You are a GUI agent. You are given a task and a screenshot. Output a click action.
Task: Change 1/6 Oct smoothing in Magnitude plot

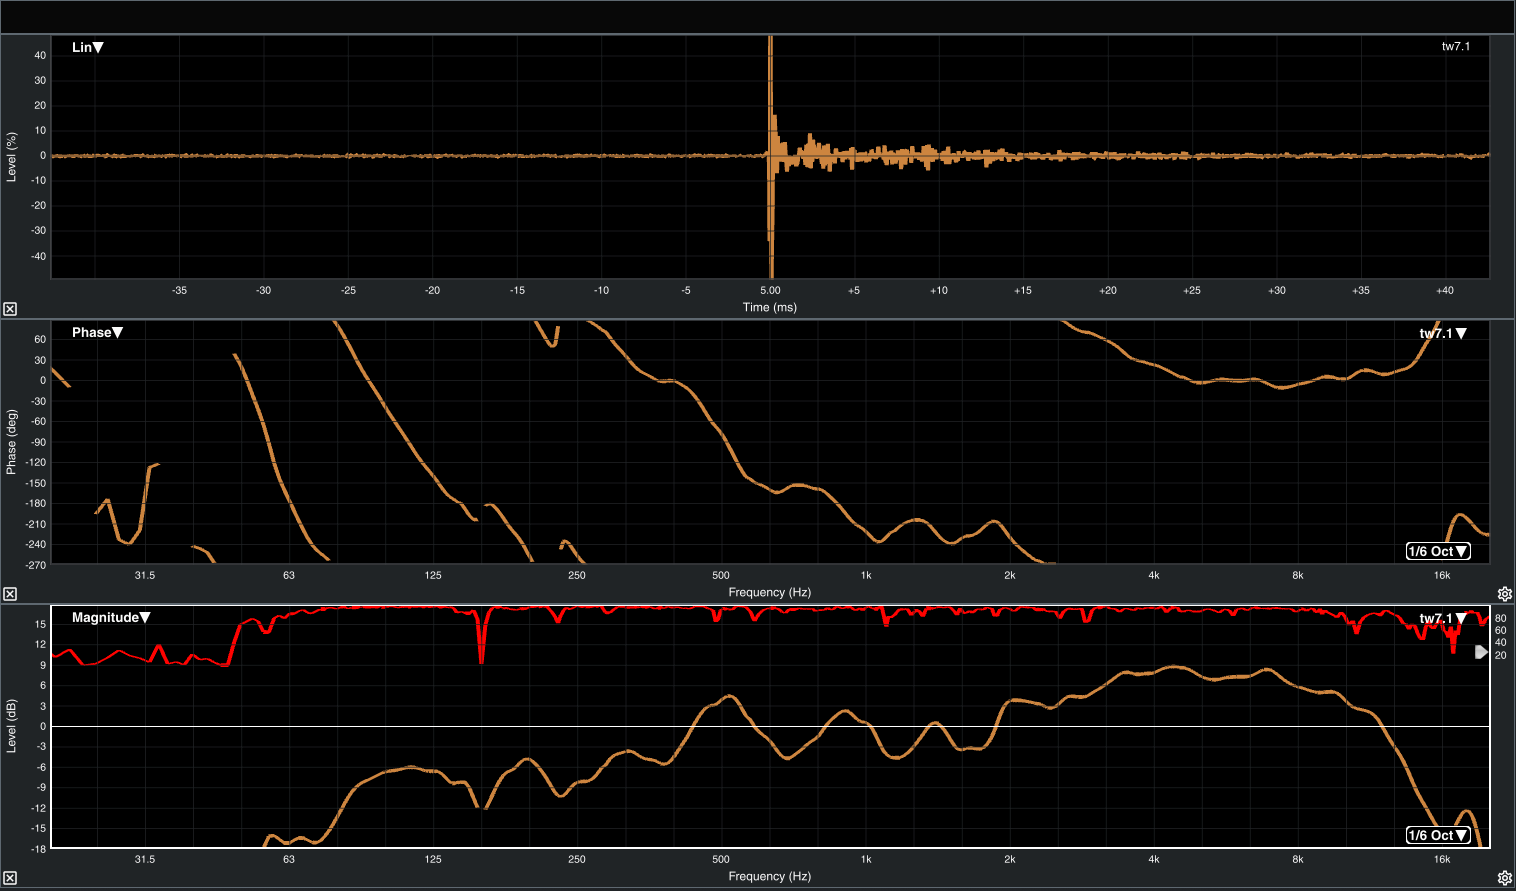coord(1437,835)
